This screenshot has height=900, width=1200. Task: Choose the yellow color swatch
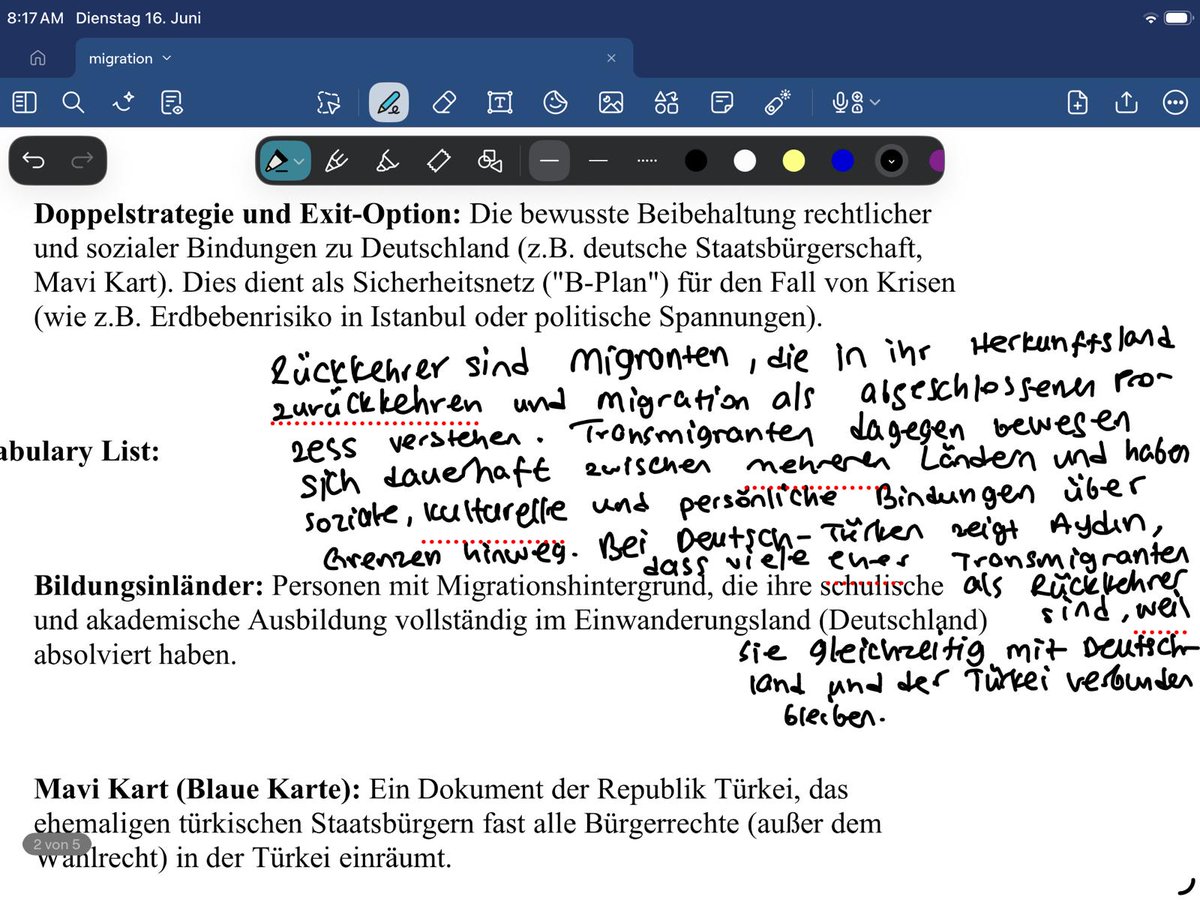(x=794, y=160)
